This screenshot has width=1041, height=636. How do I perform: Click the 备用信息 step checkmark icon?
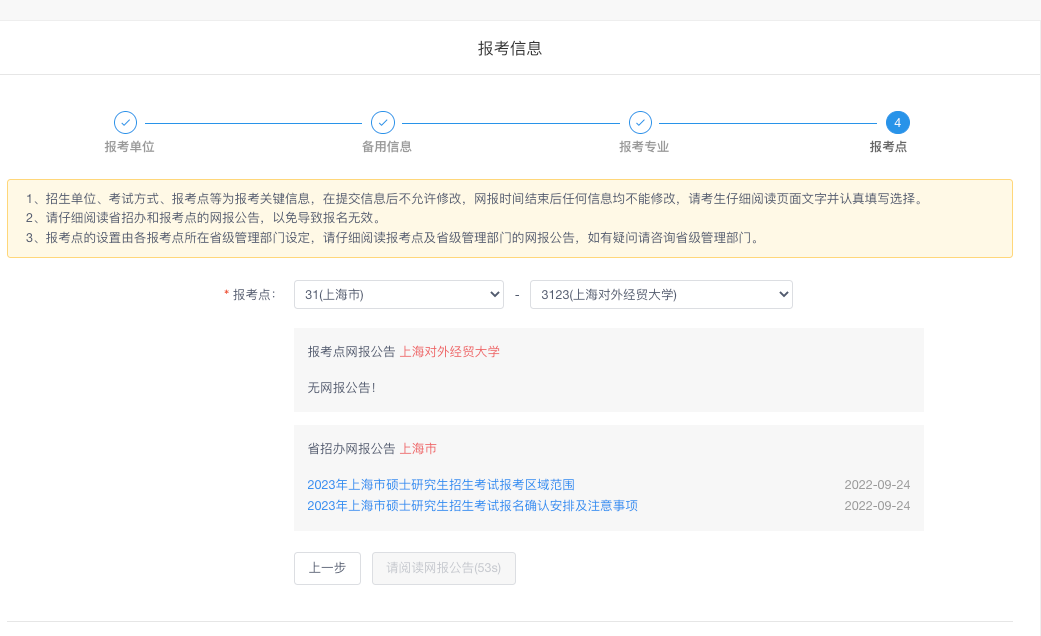click(383, 123)
